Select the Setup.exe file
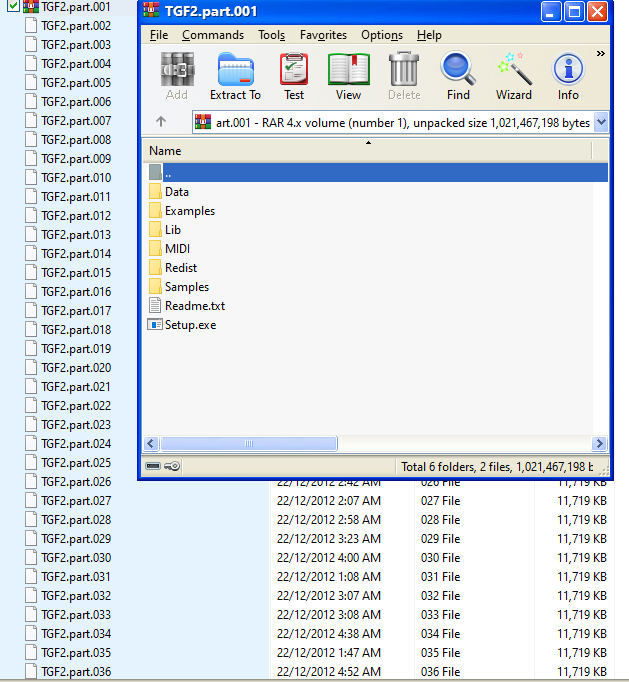The height and width of the screenshot is (682, 629). [190, 325]
